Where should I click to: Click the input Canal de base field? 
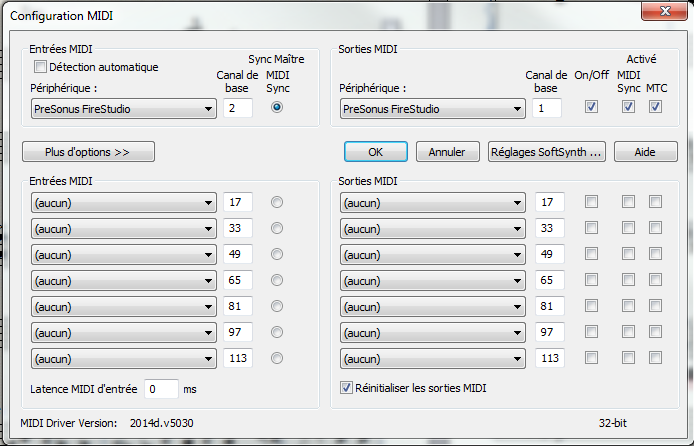238,108
